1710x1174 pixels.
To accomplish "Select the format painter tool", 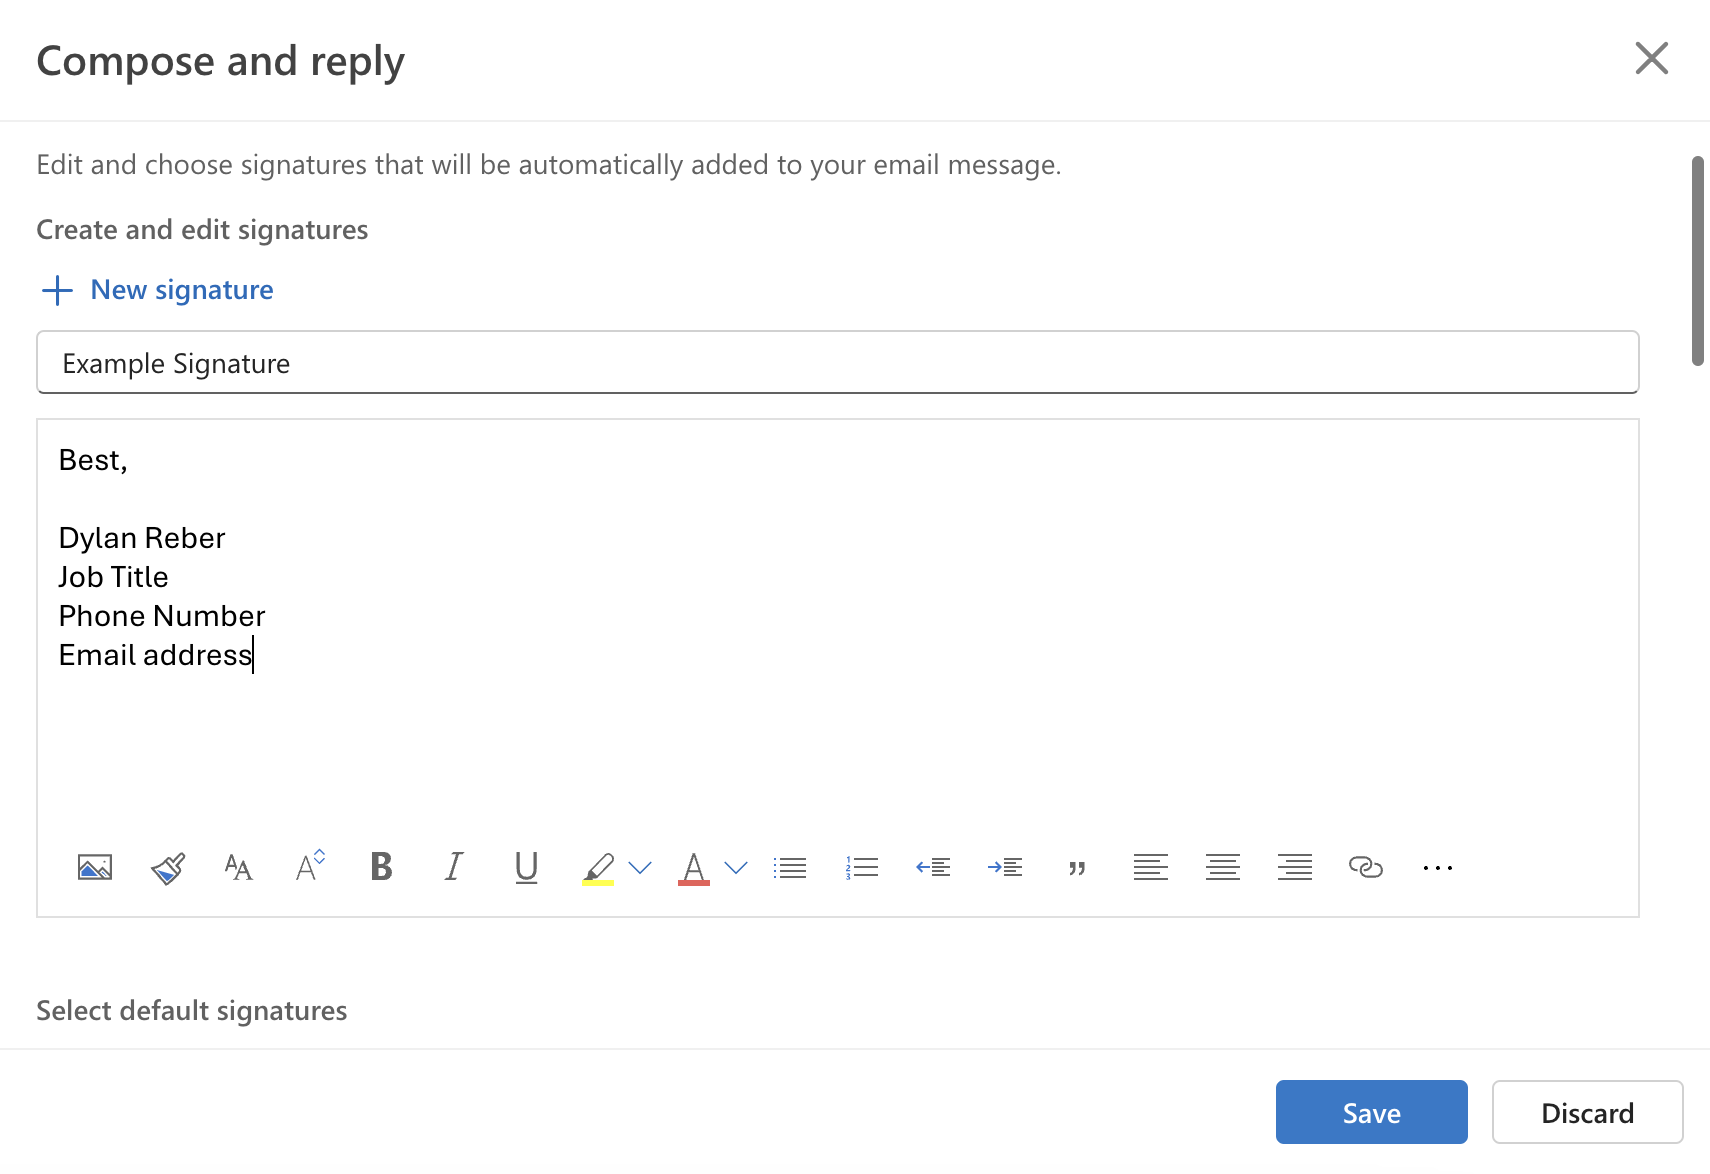I will pos(168,867).
